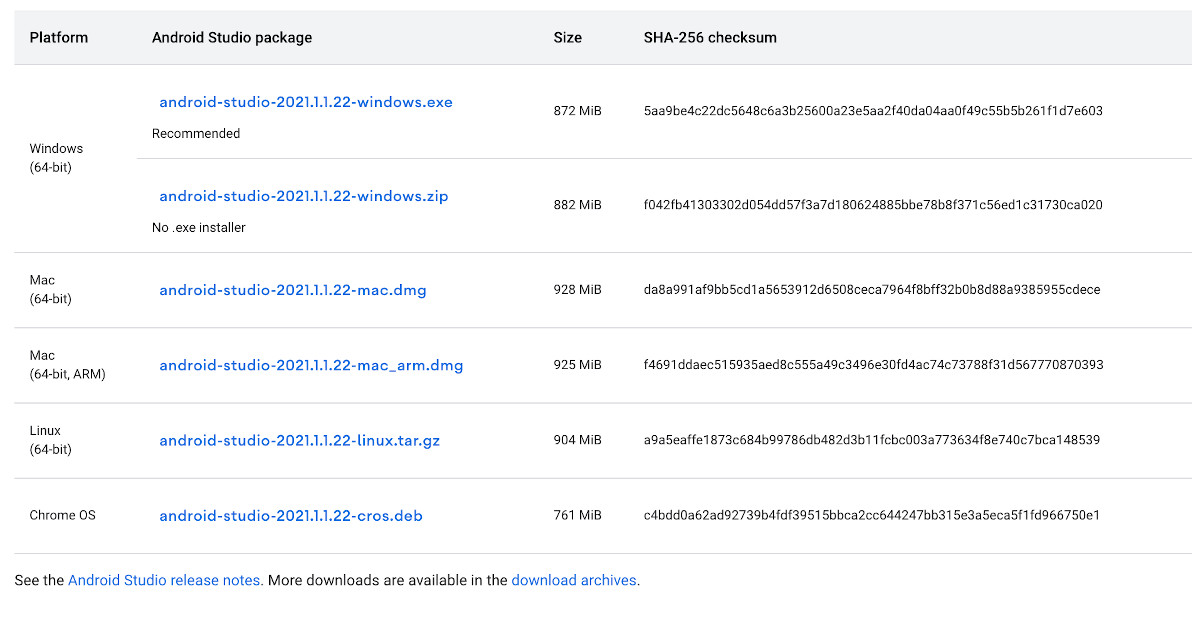
Task: Click the Android Studio package column header
Action: [x=232, y=38]
